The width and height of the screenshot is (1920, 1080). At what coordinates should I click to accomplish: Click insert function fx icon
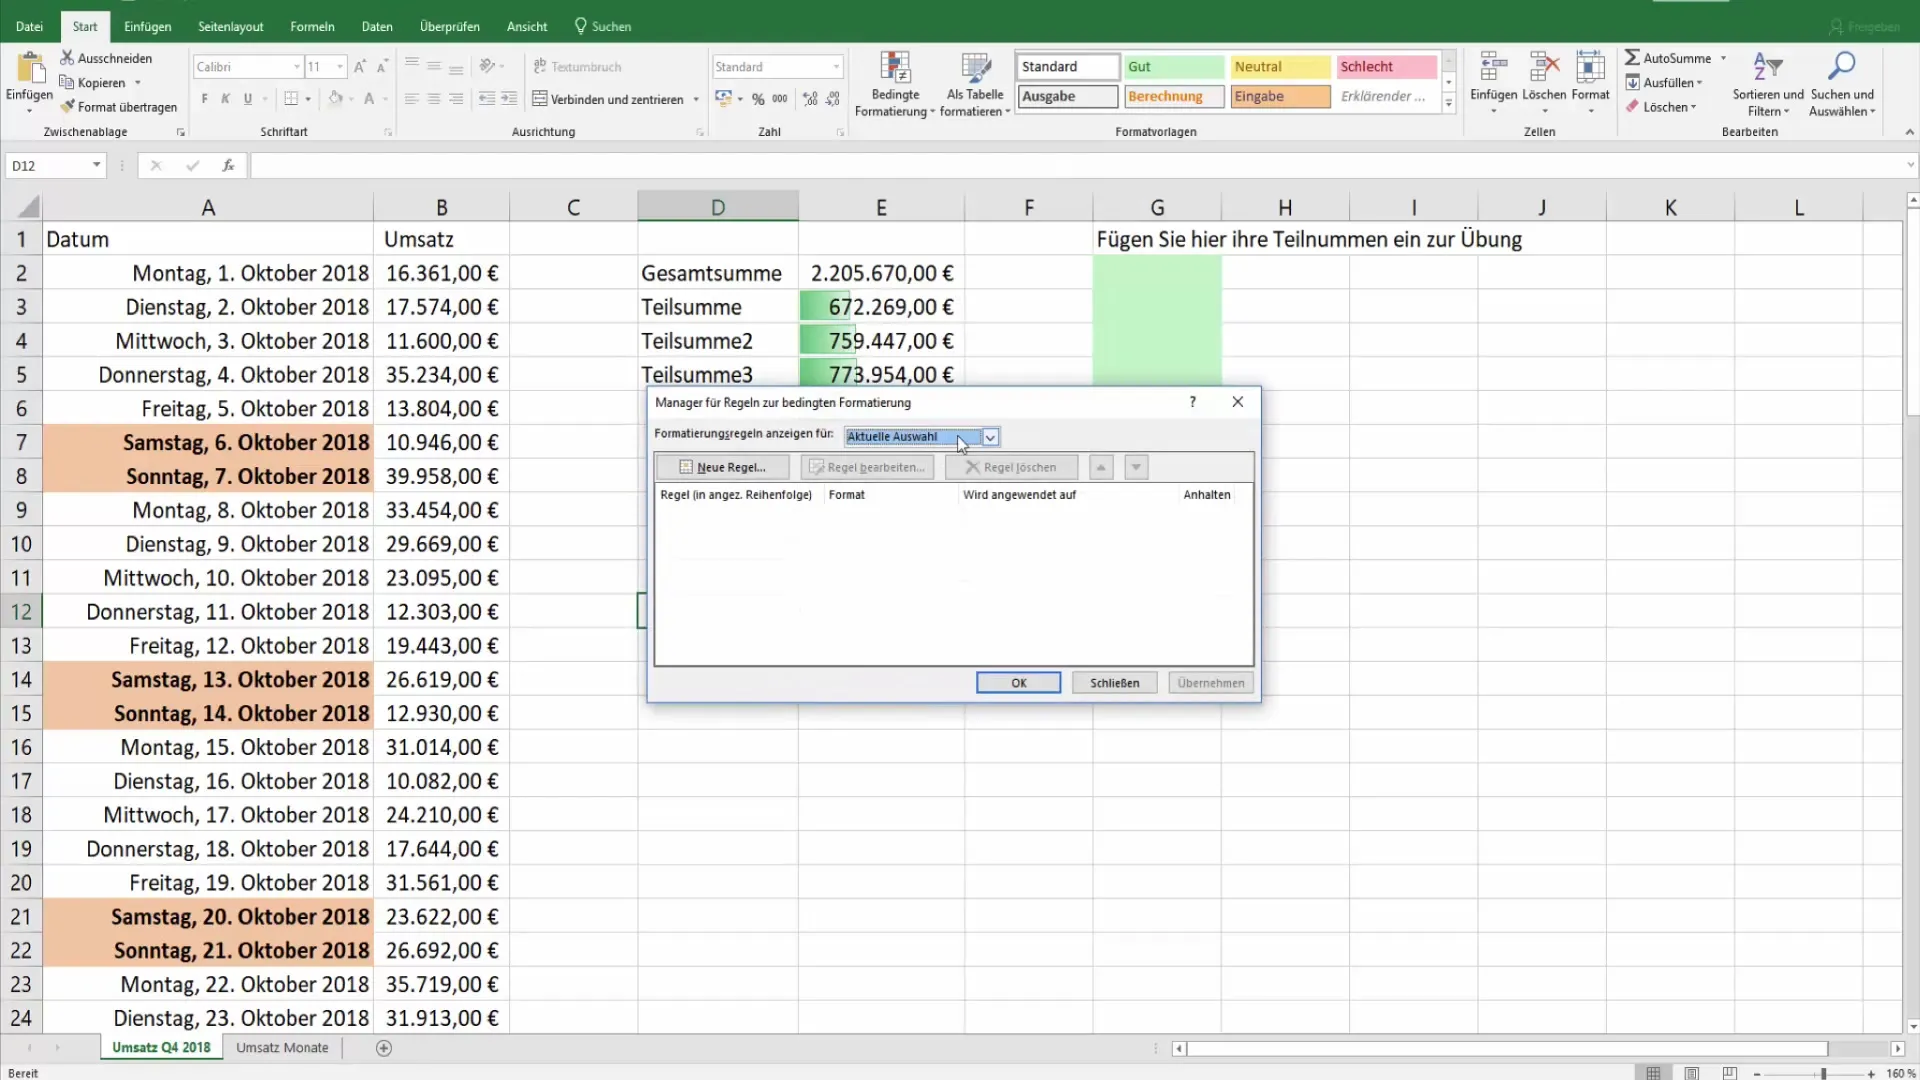228,166
